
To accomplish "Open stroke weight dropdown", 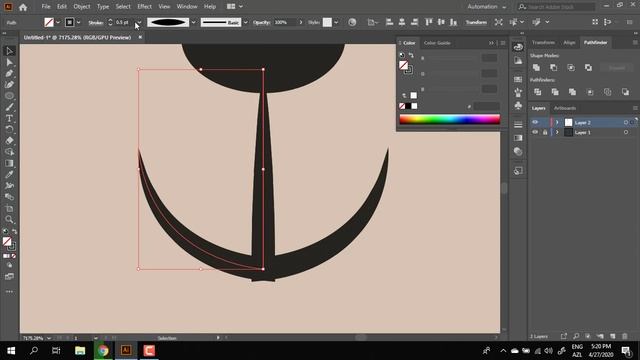I will click(140, 22).
